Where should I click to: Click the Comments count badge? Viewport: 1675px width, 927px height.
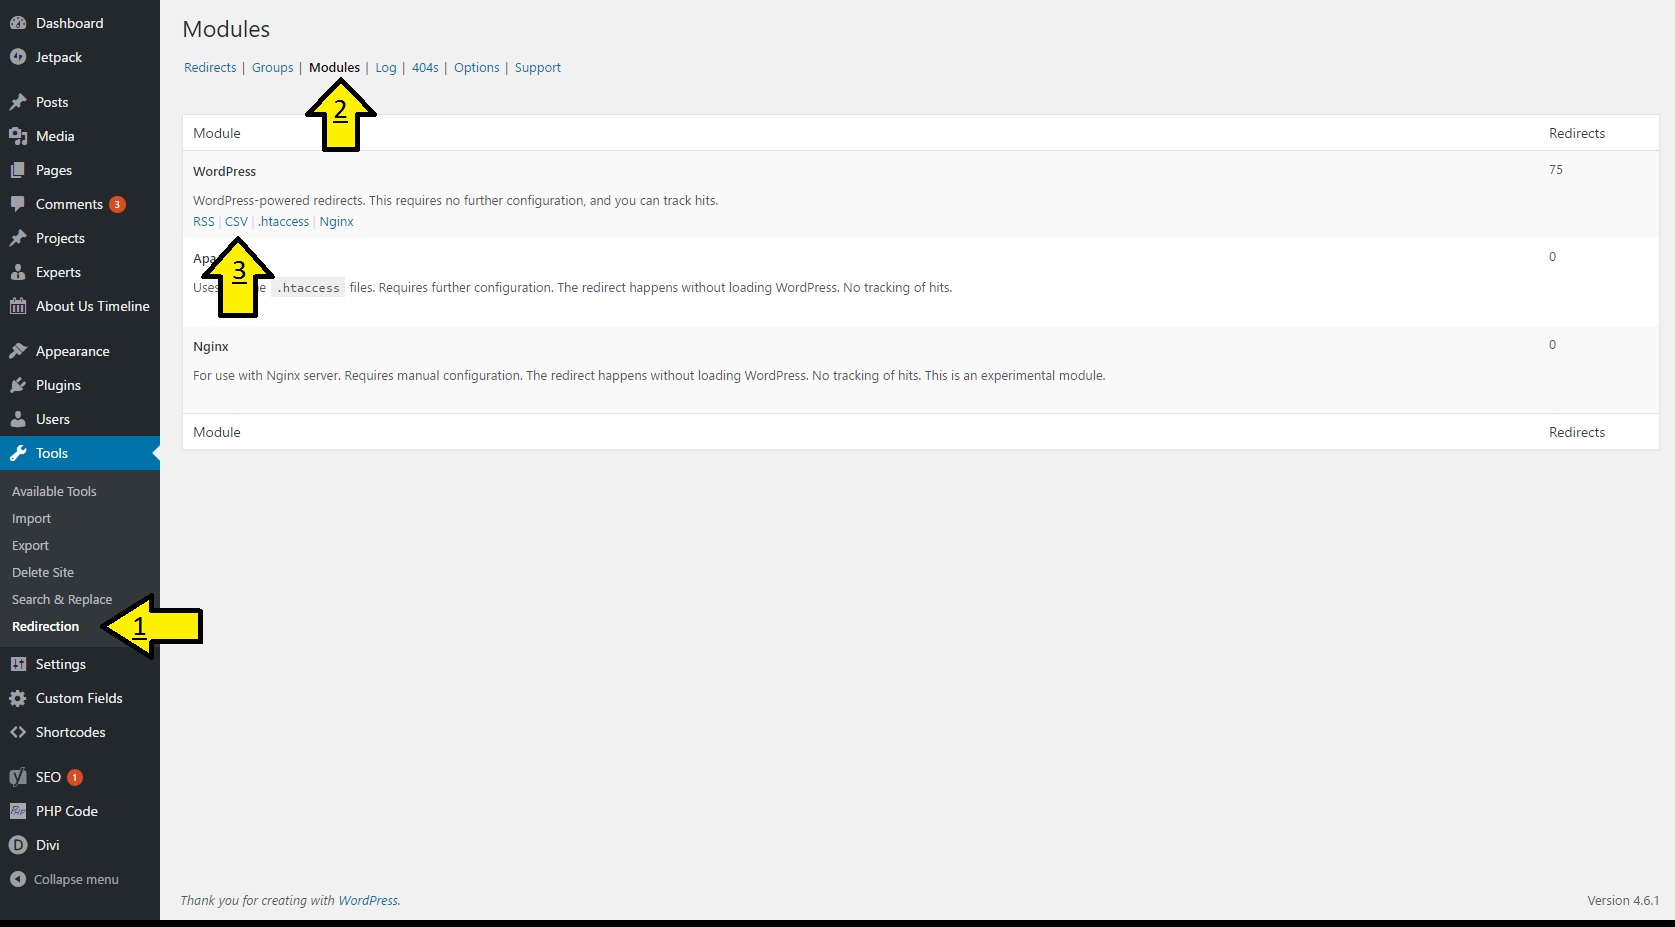[117, 204]
